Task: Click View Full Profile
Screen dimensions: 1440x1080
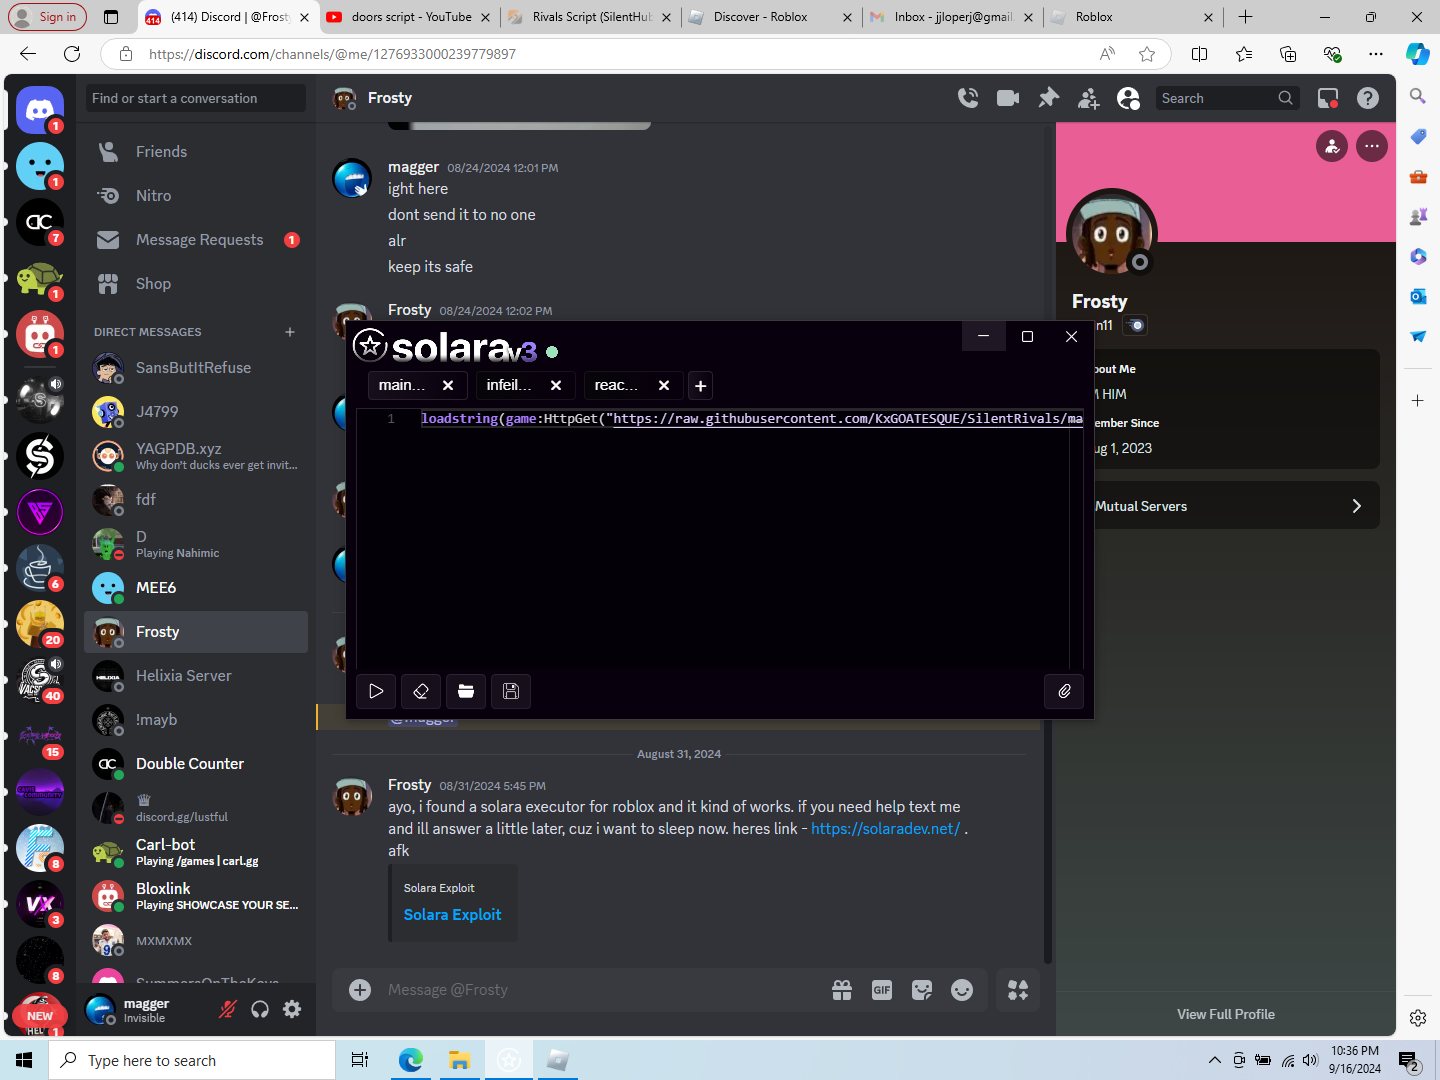Action: 1226,1014
